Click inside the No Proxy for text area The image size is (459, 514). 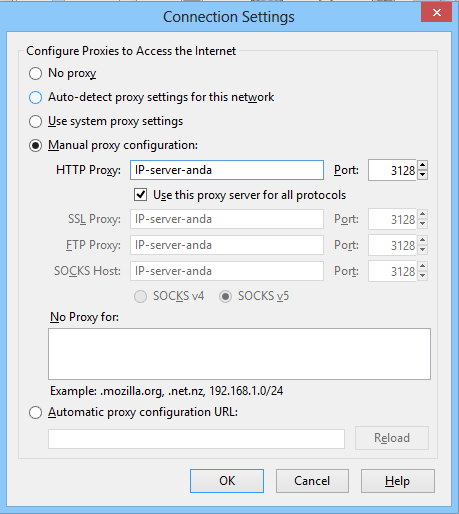point(239,354)
